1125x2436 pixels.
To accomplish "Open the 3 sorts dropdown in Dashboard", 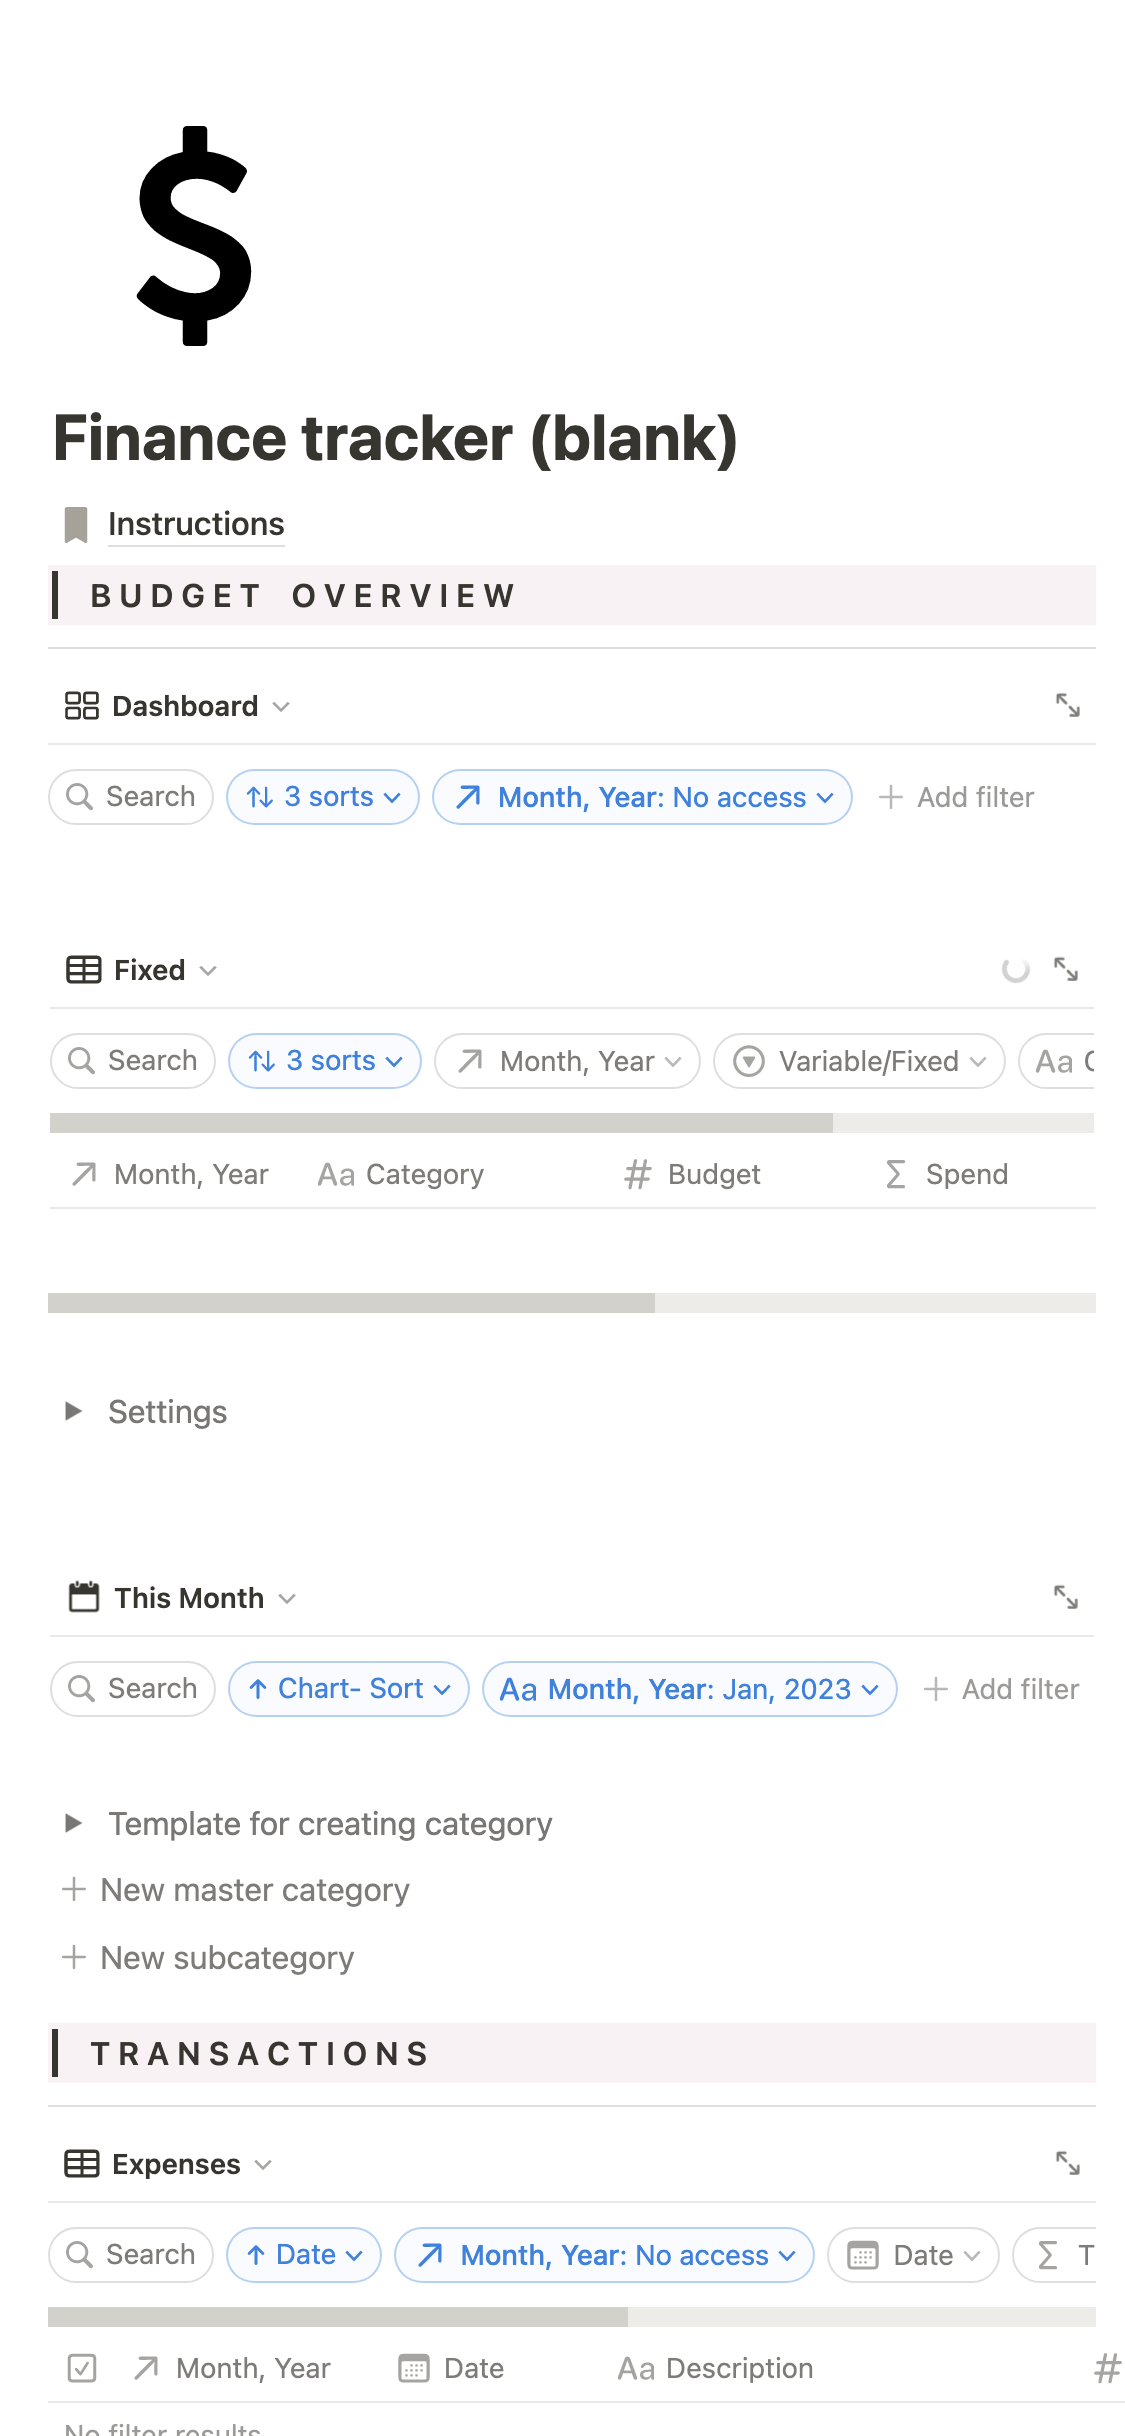I will tap(322, 797).
